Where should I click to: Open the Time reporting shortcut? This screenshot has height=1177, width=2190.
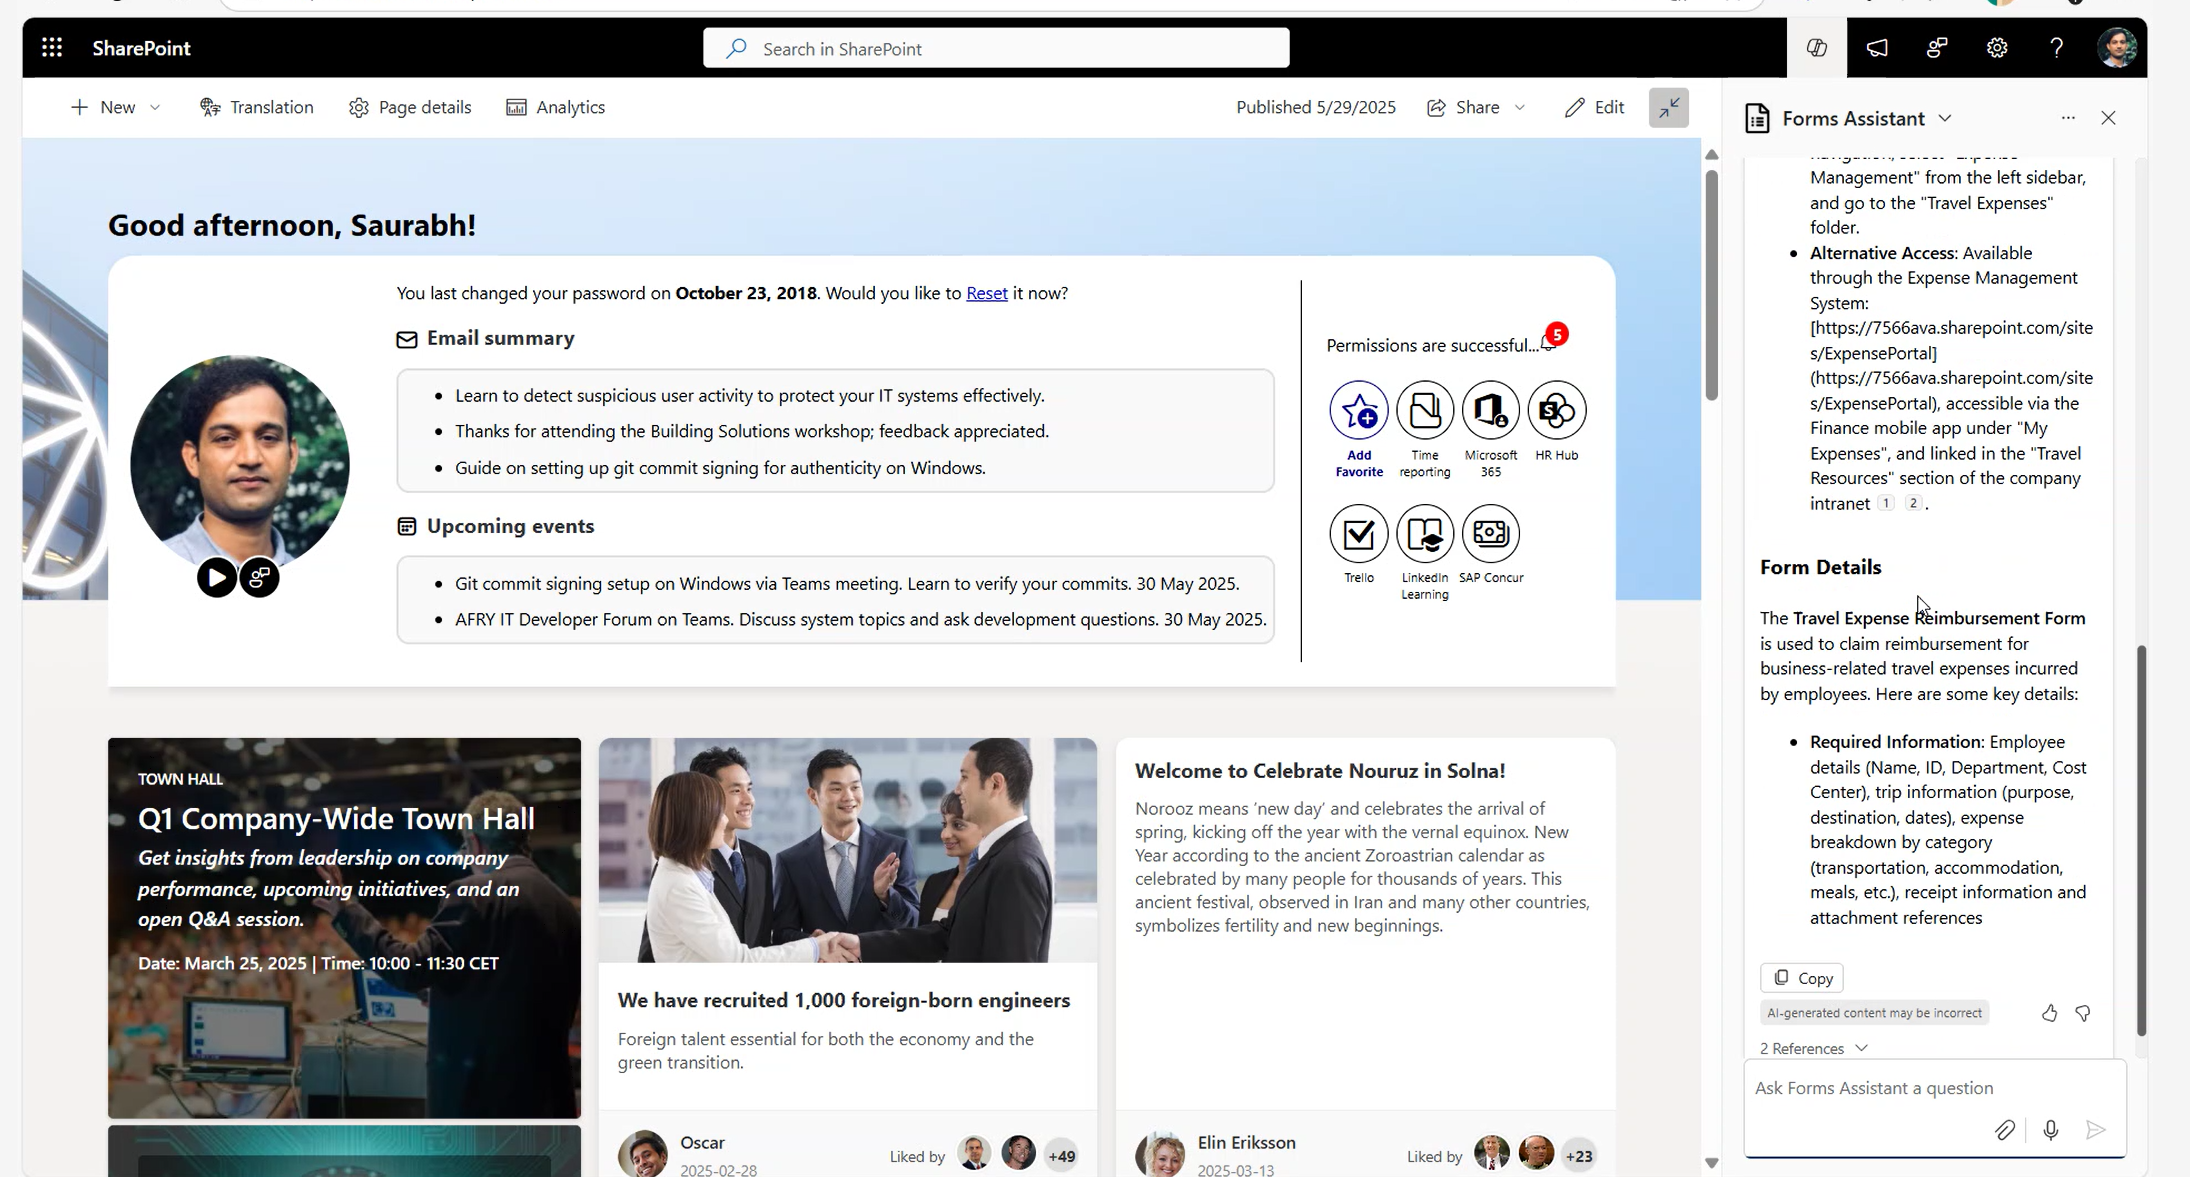1424,410
